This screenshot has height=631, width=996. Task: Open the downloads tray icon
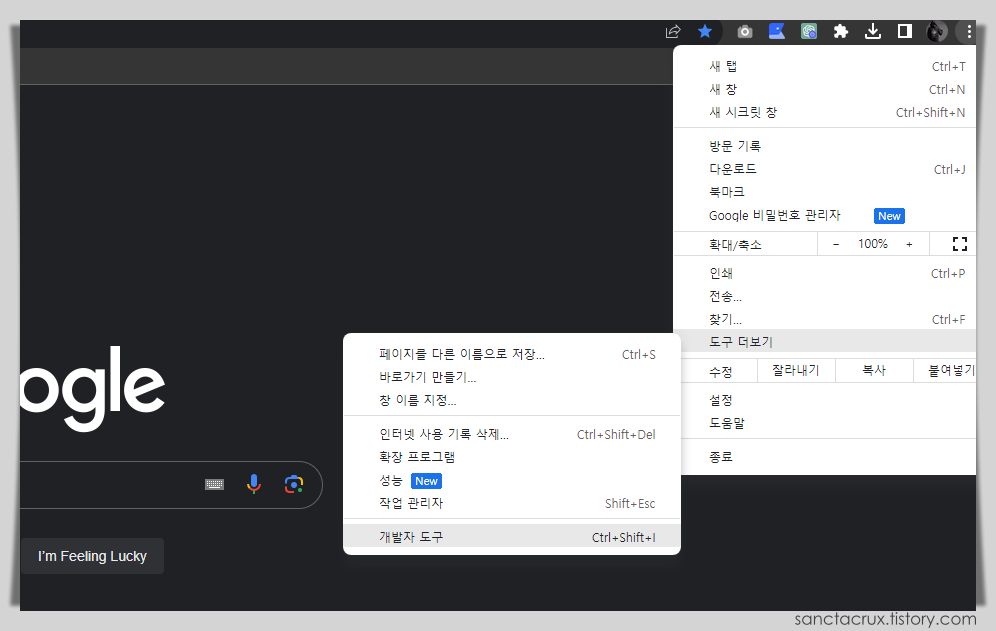coord(873,31)
